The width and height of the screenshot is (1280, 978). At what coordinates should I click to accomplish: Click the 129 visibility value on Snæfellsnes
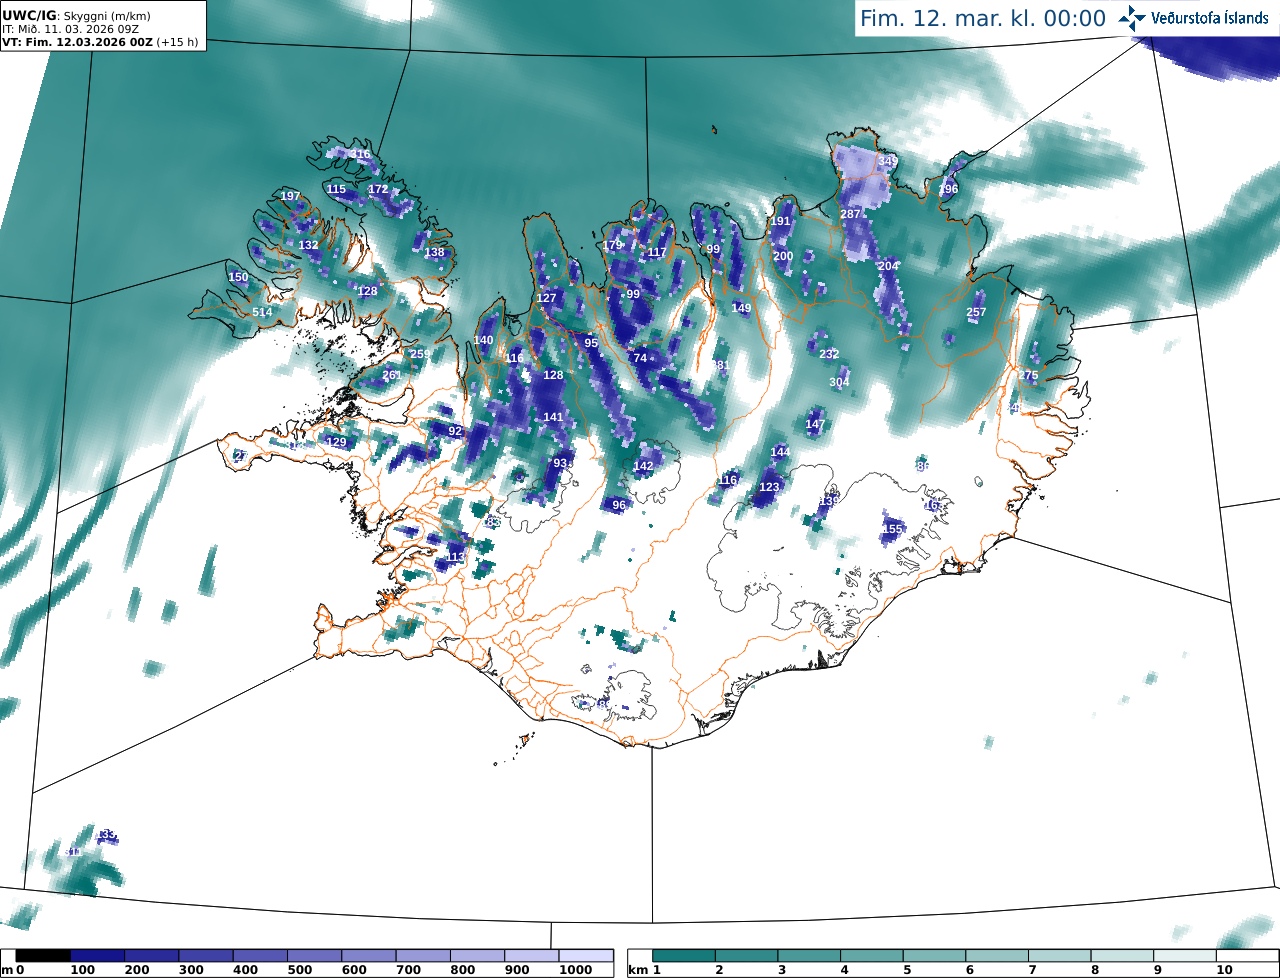(x=336, y=442)
